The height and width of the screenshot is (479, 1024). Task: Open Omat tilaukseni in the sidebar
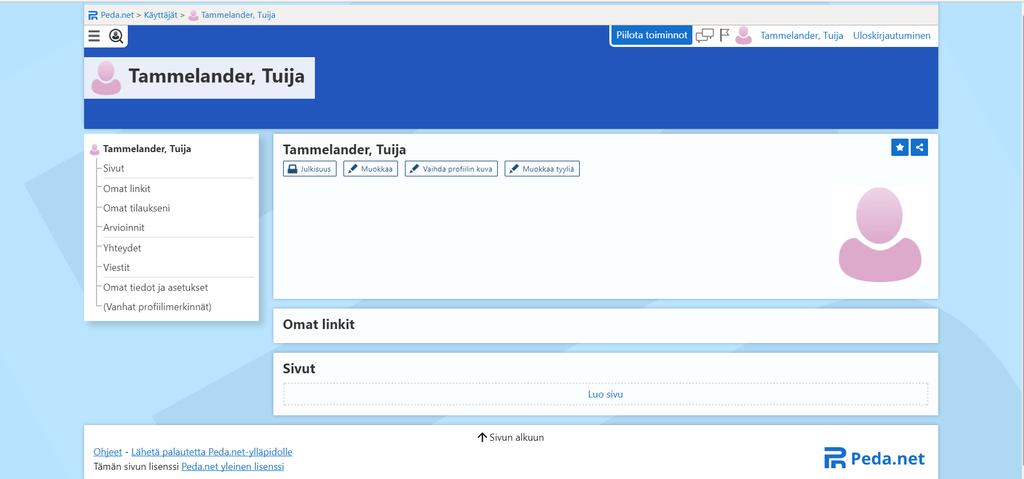[136, 208]
